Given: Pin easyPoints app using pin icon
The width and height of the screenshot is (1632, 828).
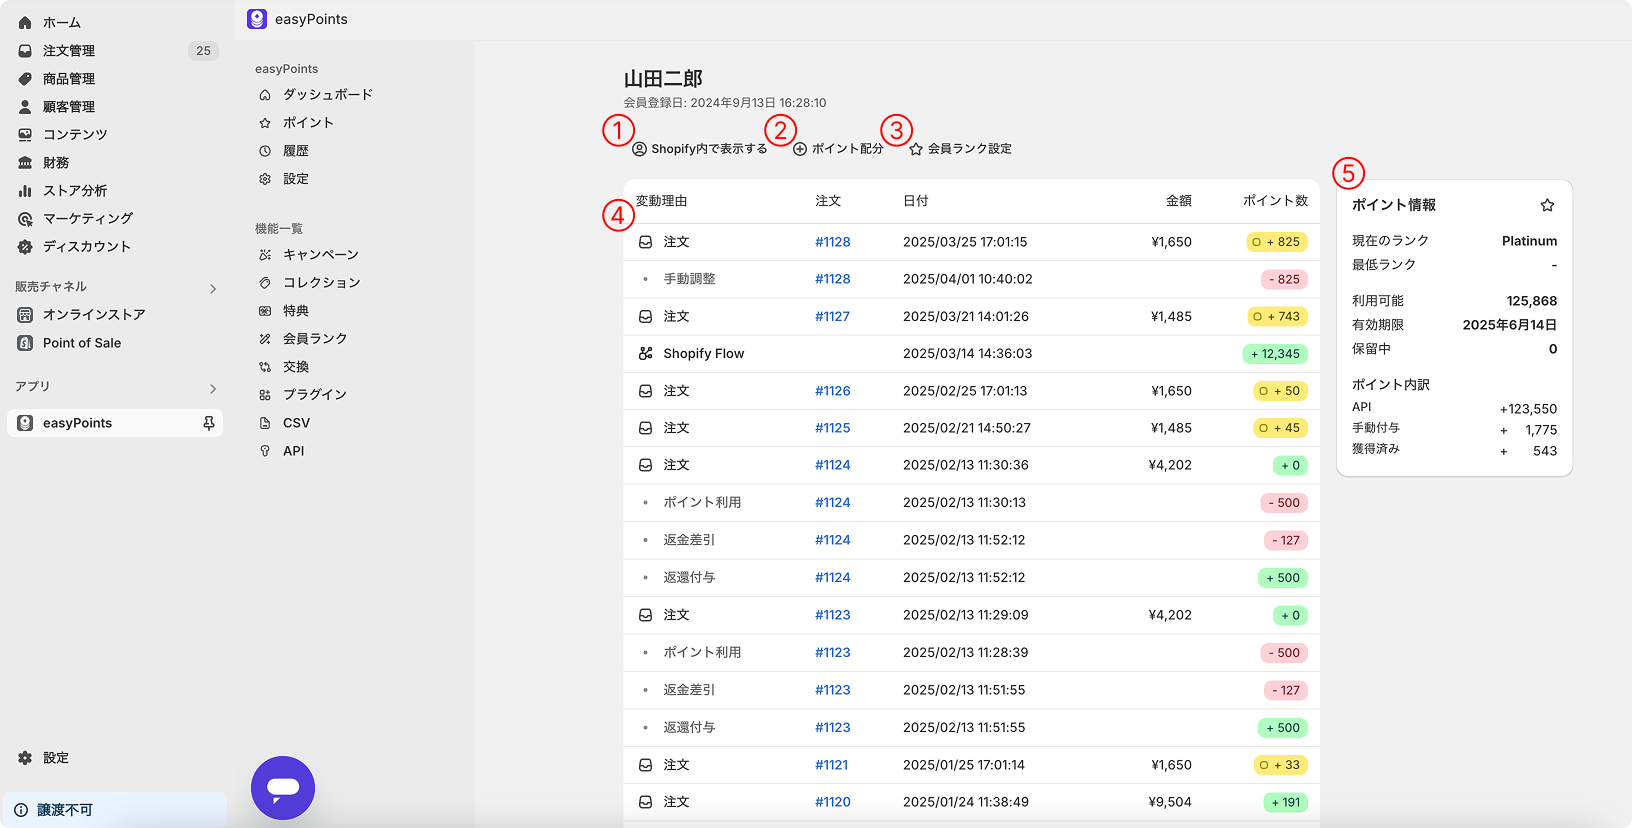Looking at the screenshot, I should 209,423.
